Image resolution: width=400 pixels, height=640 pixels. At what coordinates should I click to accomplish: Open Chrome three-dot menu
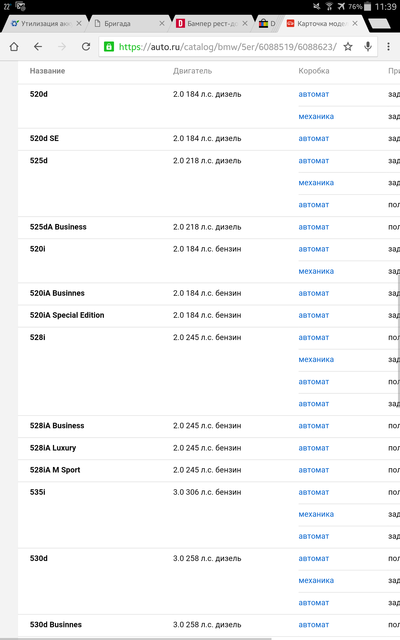388,47
